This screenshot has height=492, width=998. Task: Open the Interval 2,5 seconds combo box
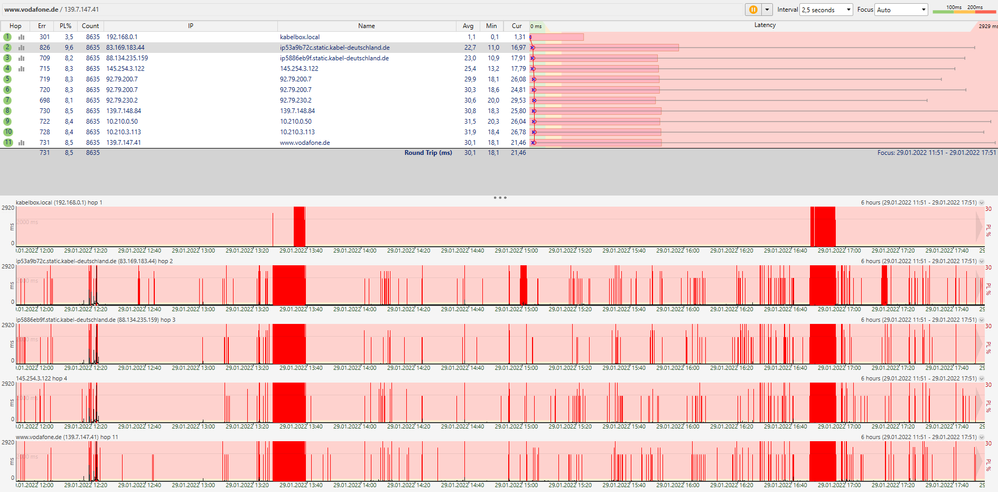coord(826,10)
